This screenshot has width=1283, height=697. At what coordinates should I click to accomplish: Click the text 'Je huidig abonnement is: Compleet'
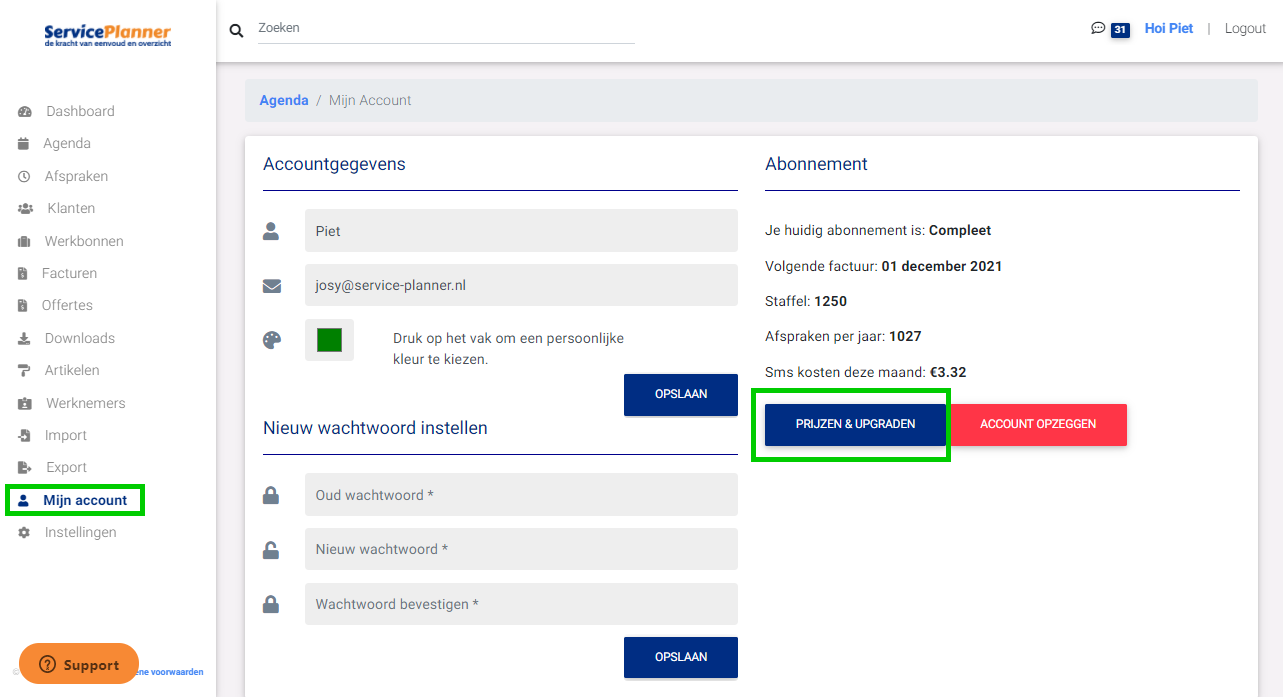[x=878, y=230]
